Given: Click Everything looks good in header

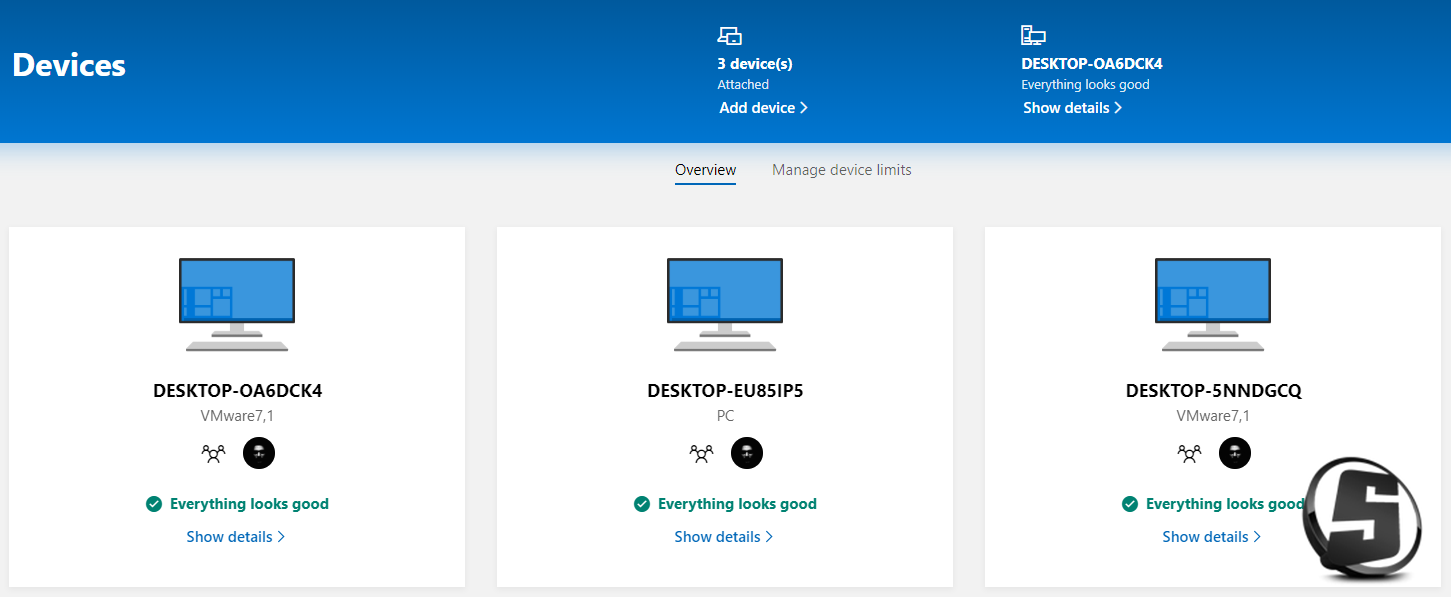Looking at the screenshot, I should click(1085, 85).
